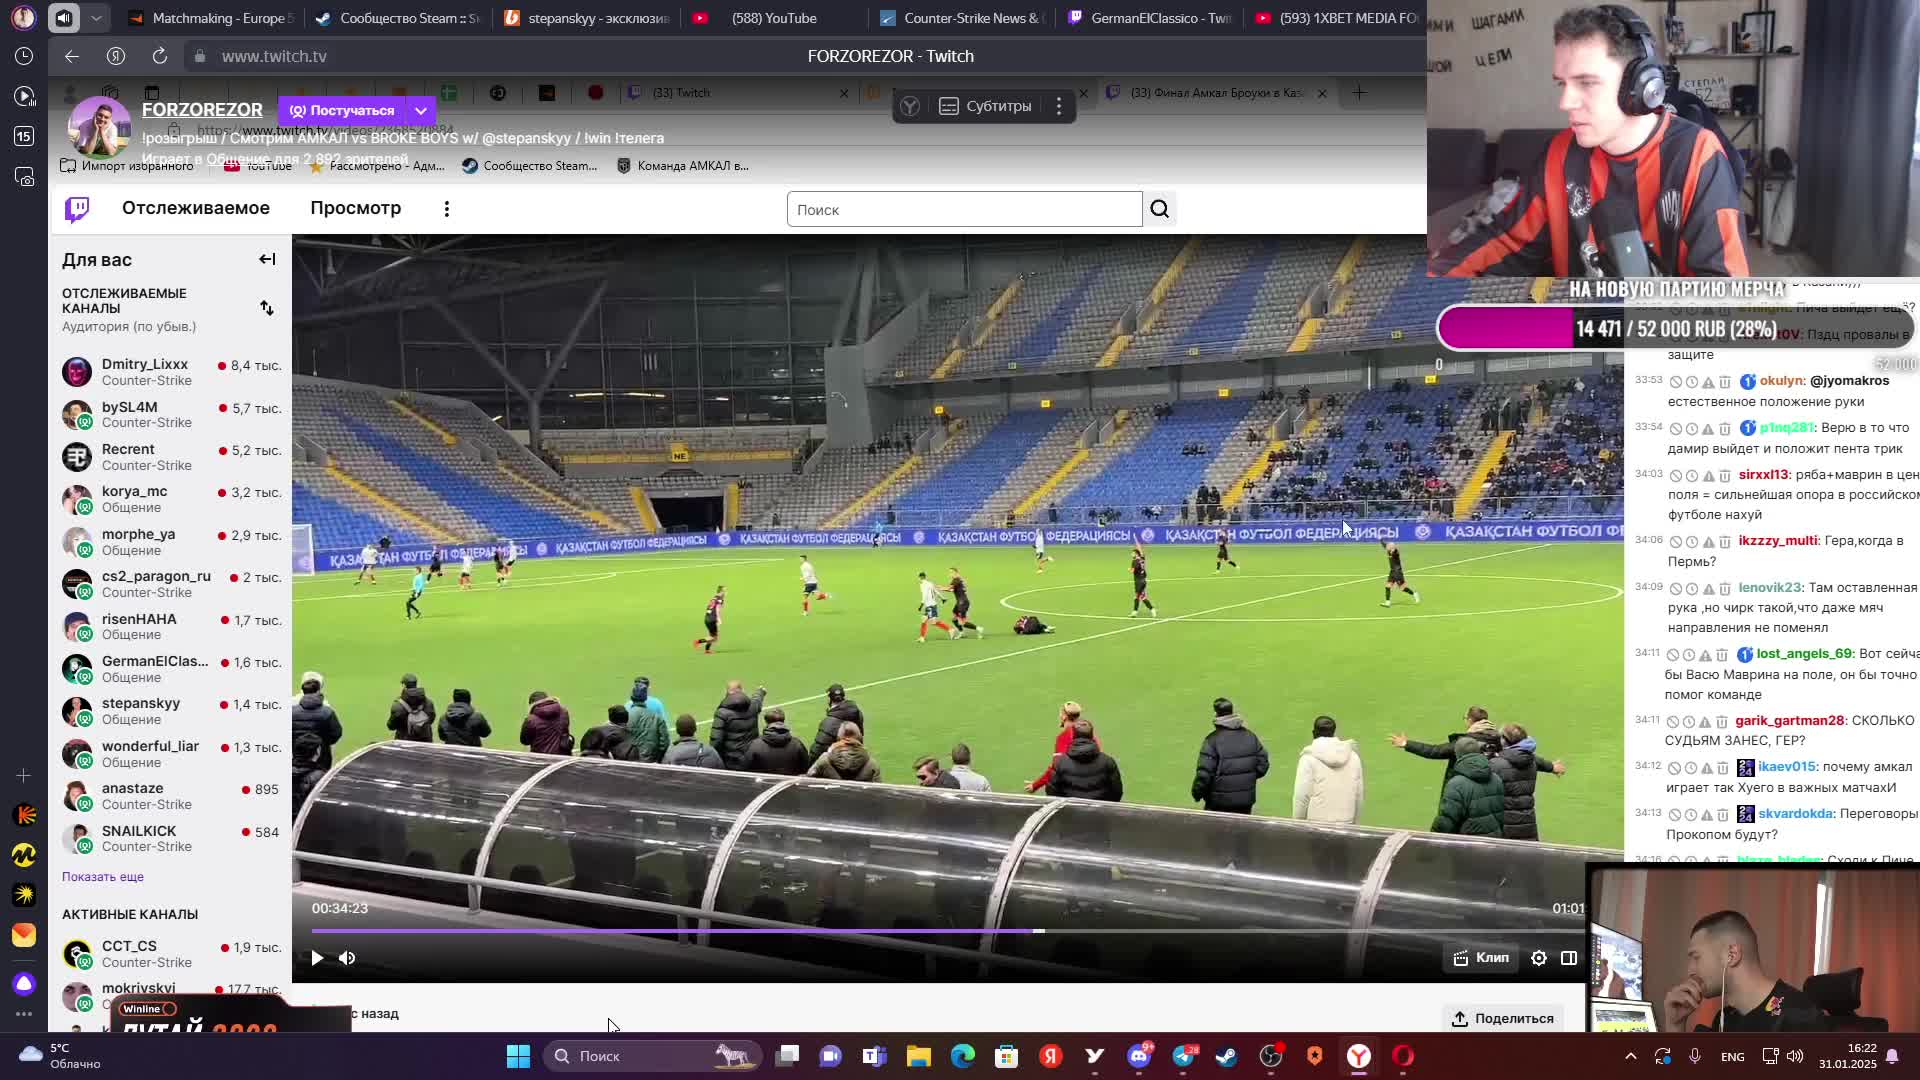Open video player settings gear
The image size is (1920, 1080).
point(1539,958)
